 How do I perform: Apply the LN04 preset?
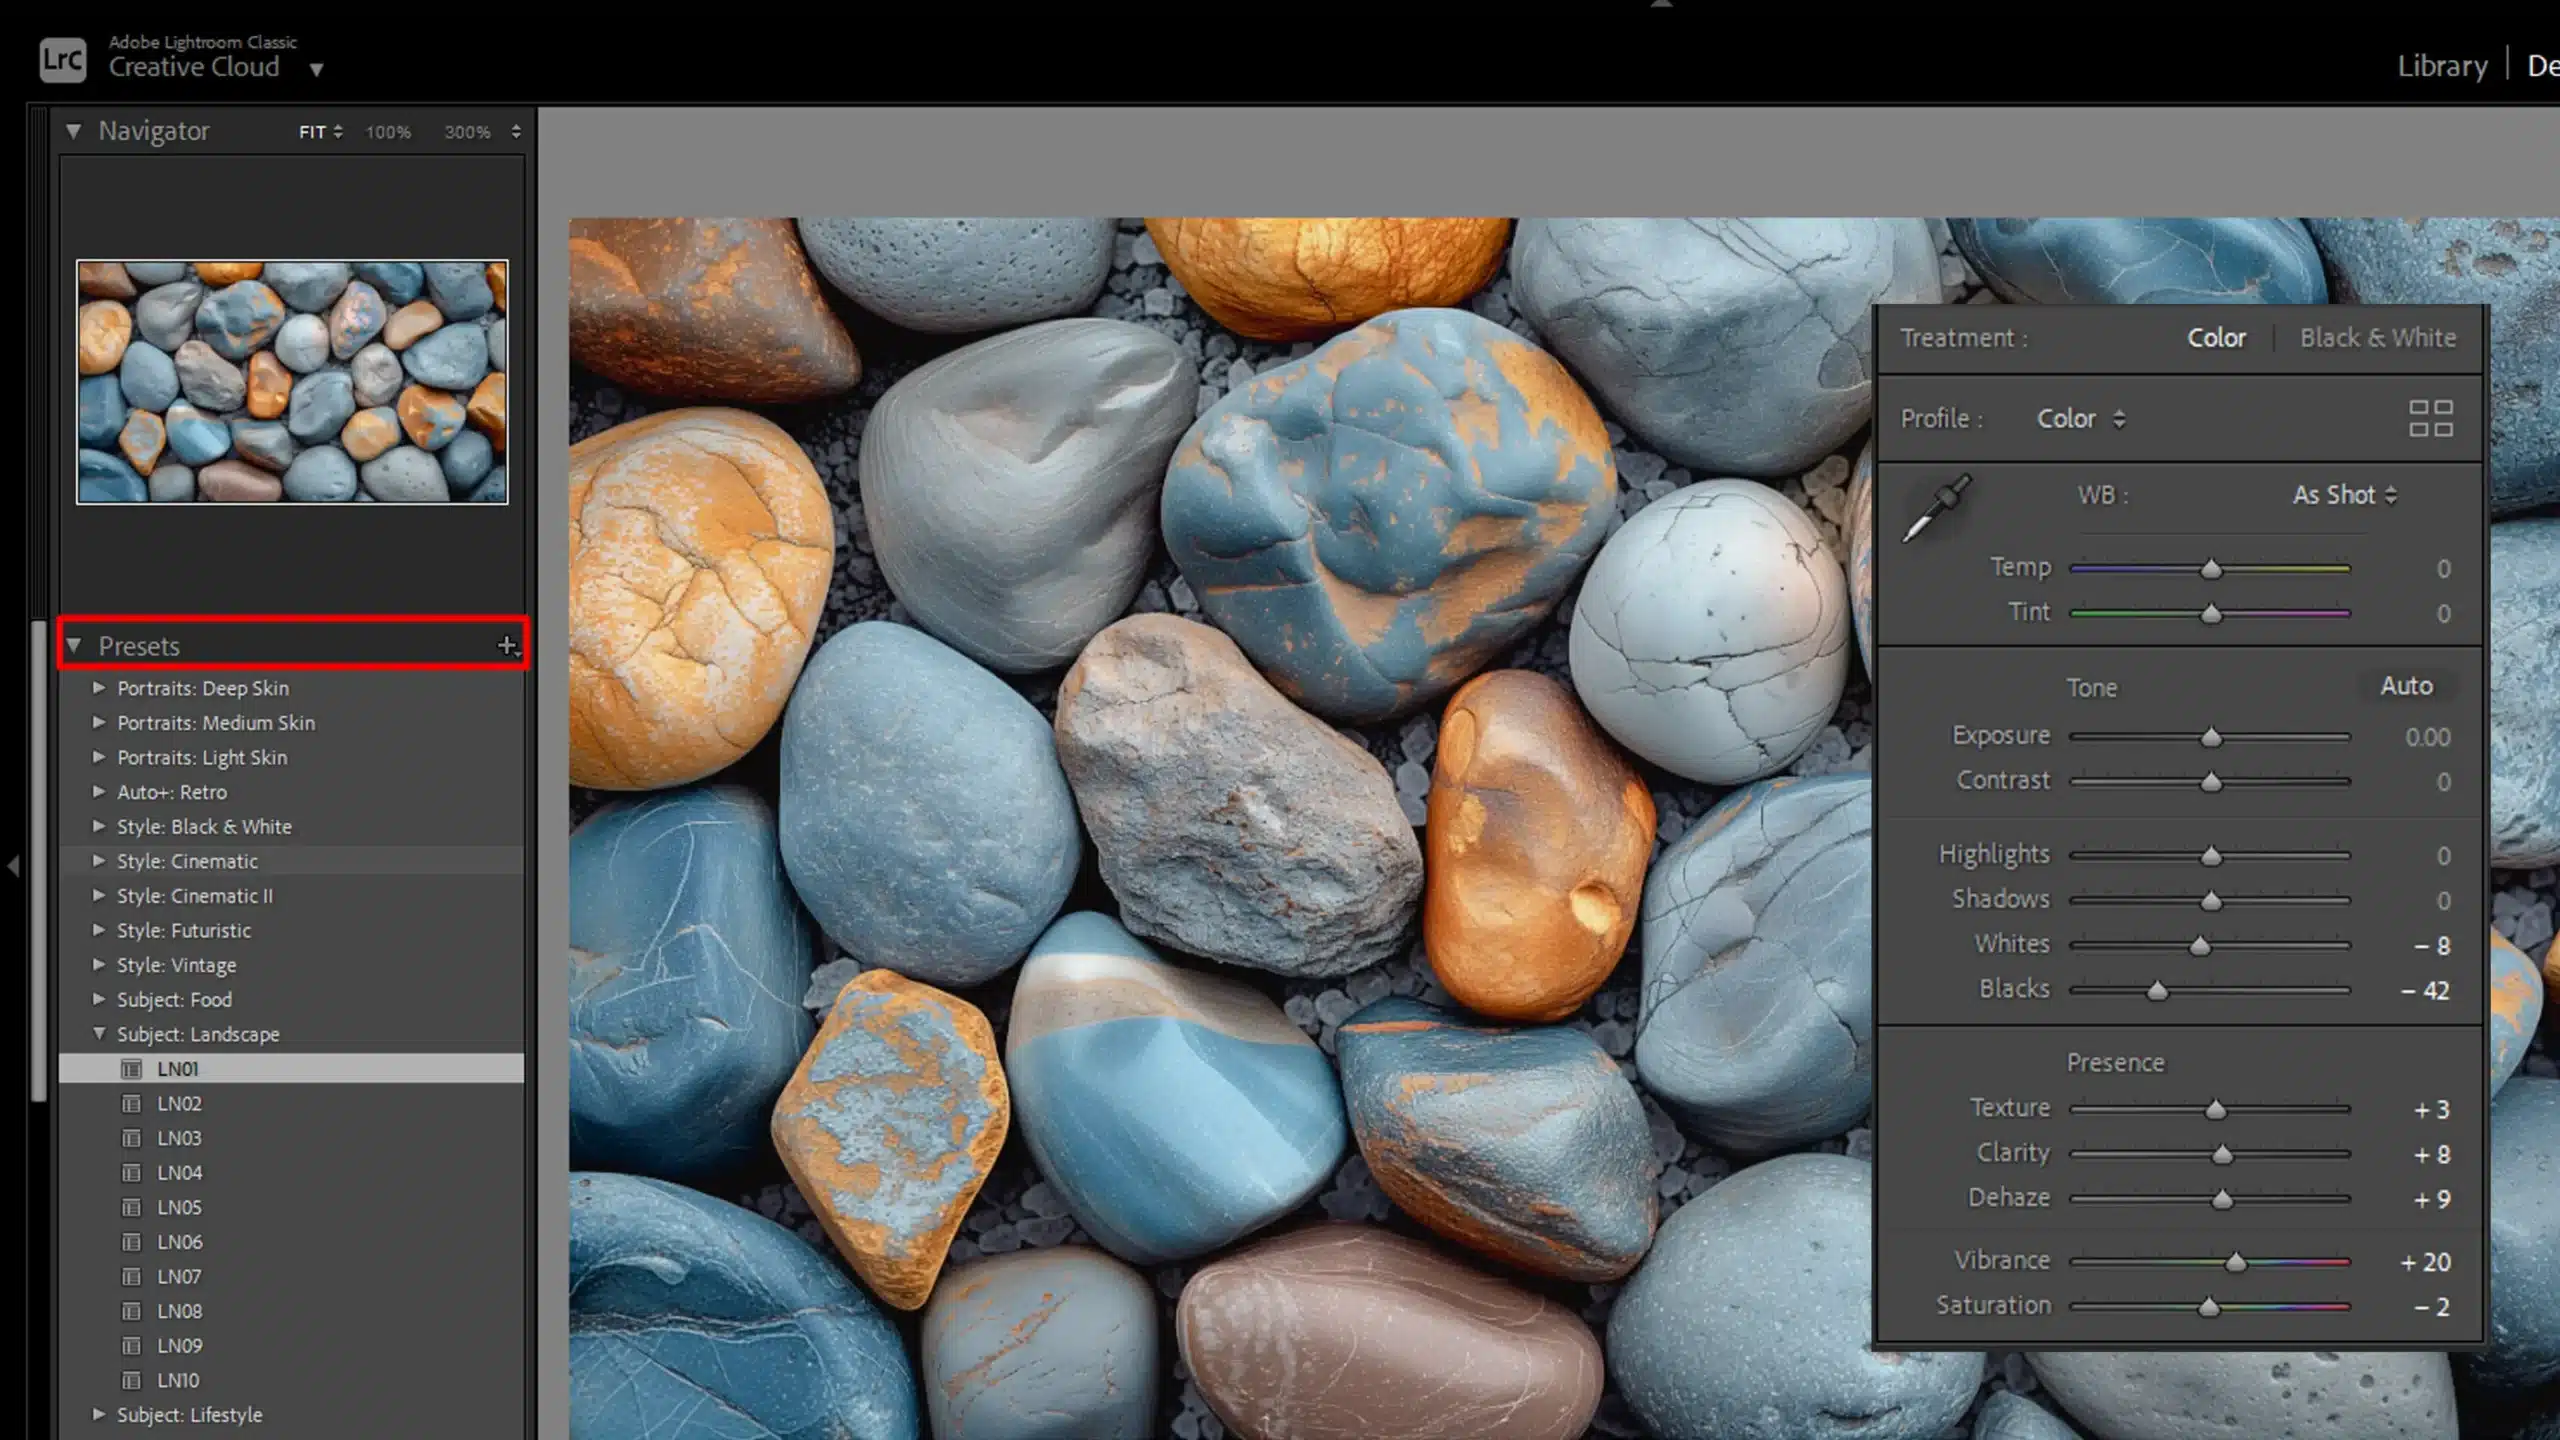pyautogui.click(x=291, y=1172)
